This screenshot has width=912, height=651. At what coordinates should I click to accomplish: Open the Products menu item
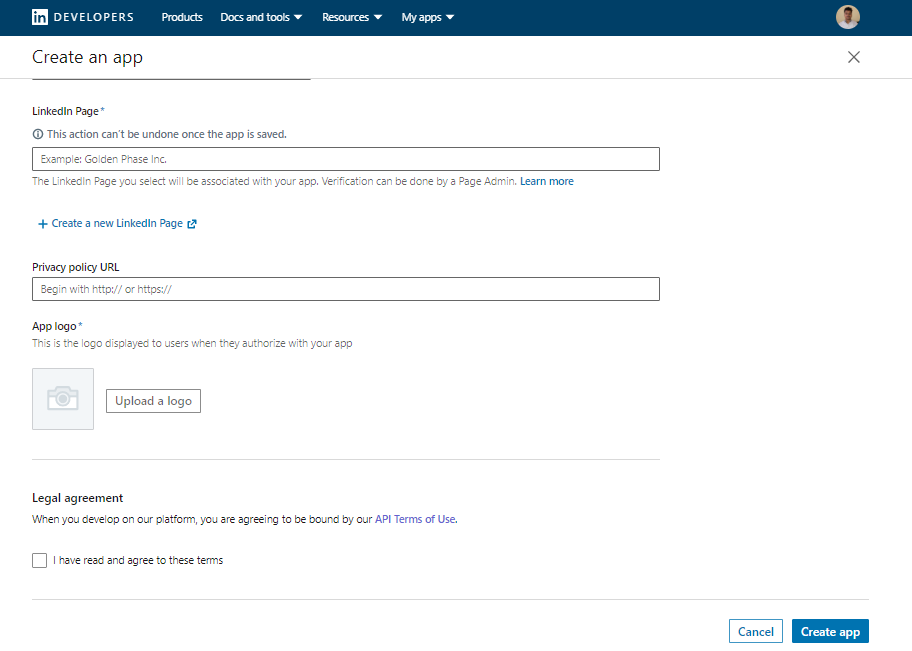pos(182,17)
